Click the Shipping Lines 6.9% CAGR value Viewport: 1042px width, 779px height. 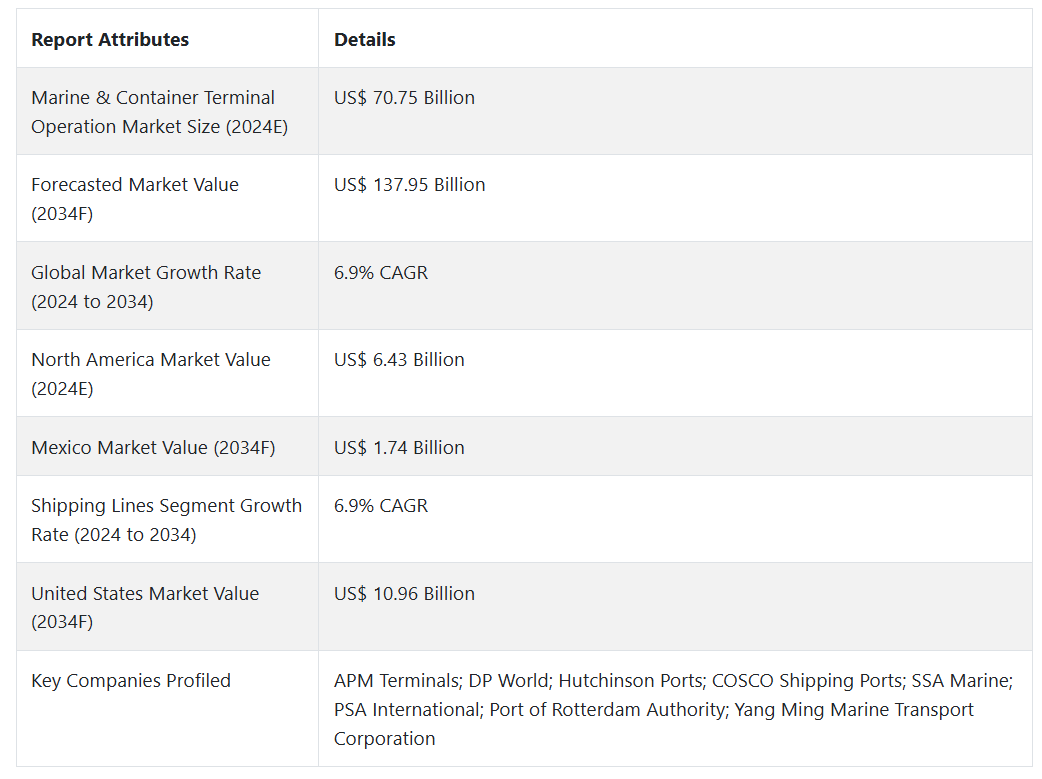(380, 506)
